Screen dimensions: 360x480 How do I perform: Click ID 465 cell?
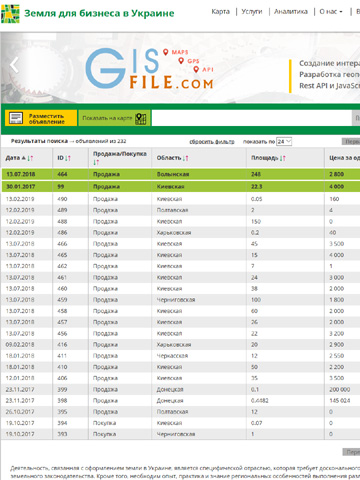pyautogui.click(x=62, y=255)
